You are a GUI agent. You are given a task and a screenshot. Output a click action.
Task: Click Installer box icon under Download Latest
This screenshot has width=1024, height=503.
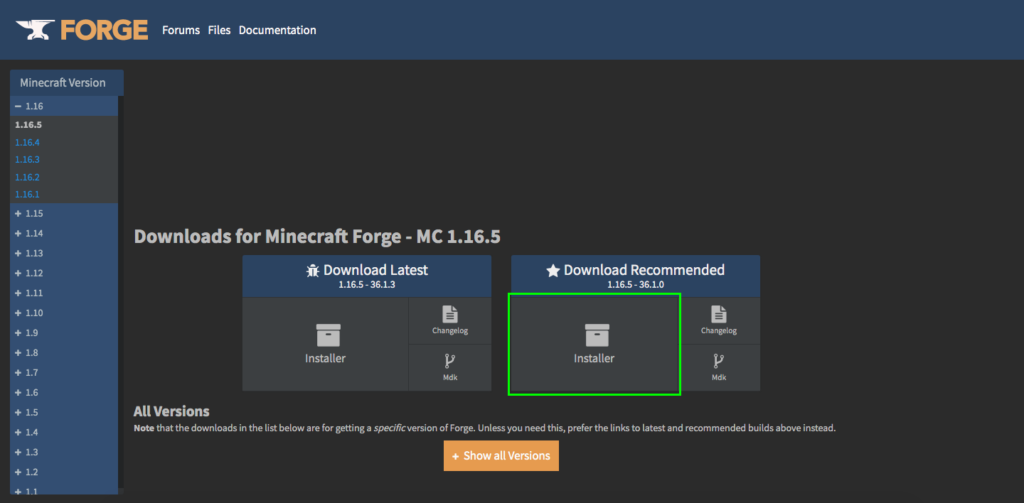[325, 335]
